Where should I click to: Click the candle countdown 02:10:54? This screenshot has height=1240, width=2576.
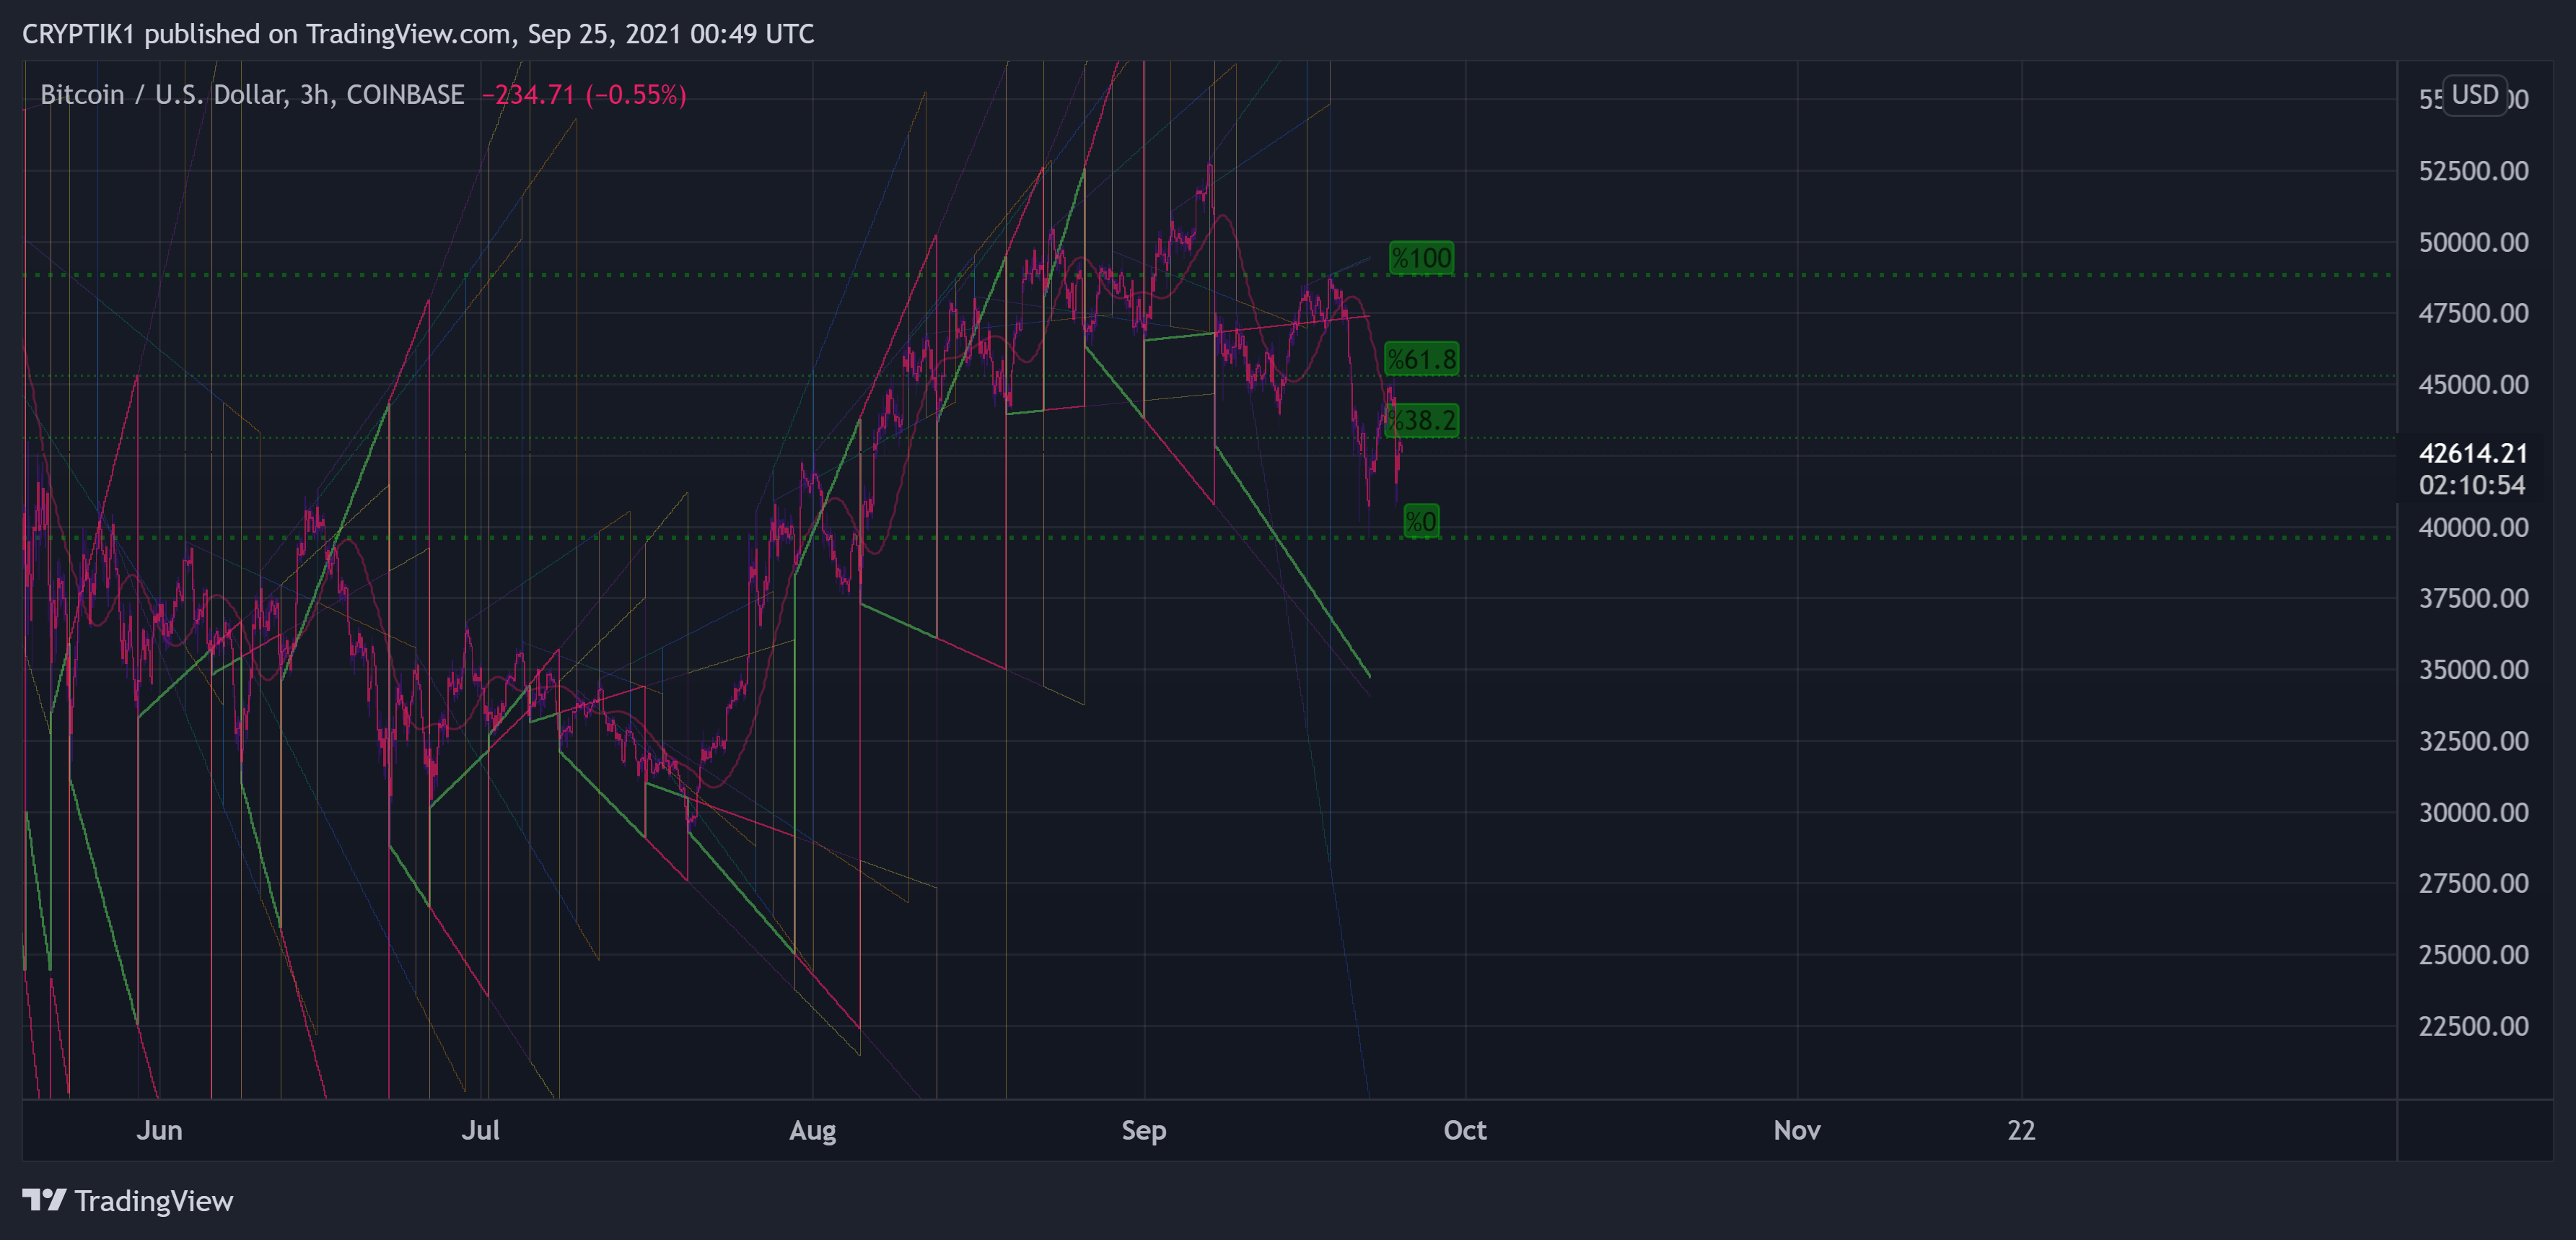(x=2472, y=485)
